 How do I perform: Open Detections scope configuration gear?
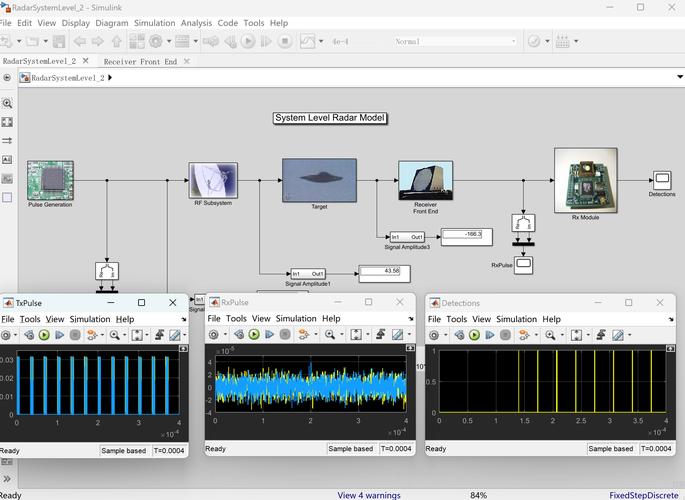(436, 335)
